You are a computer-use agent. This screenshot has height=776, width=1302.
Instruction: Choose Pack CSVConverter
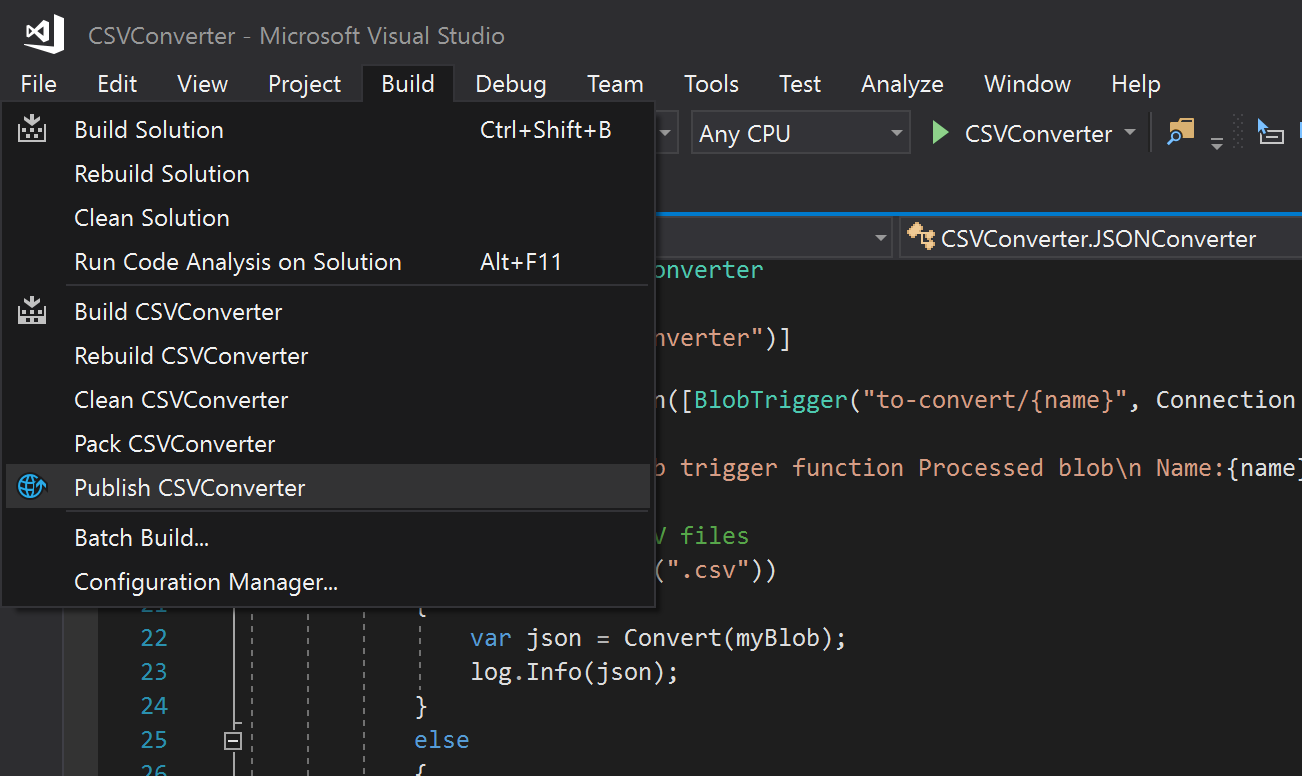[x=328, y=444]
